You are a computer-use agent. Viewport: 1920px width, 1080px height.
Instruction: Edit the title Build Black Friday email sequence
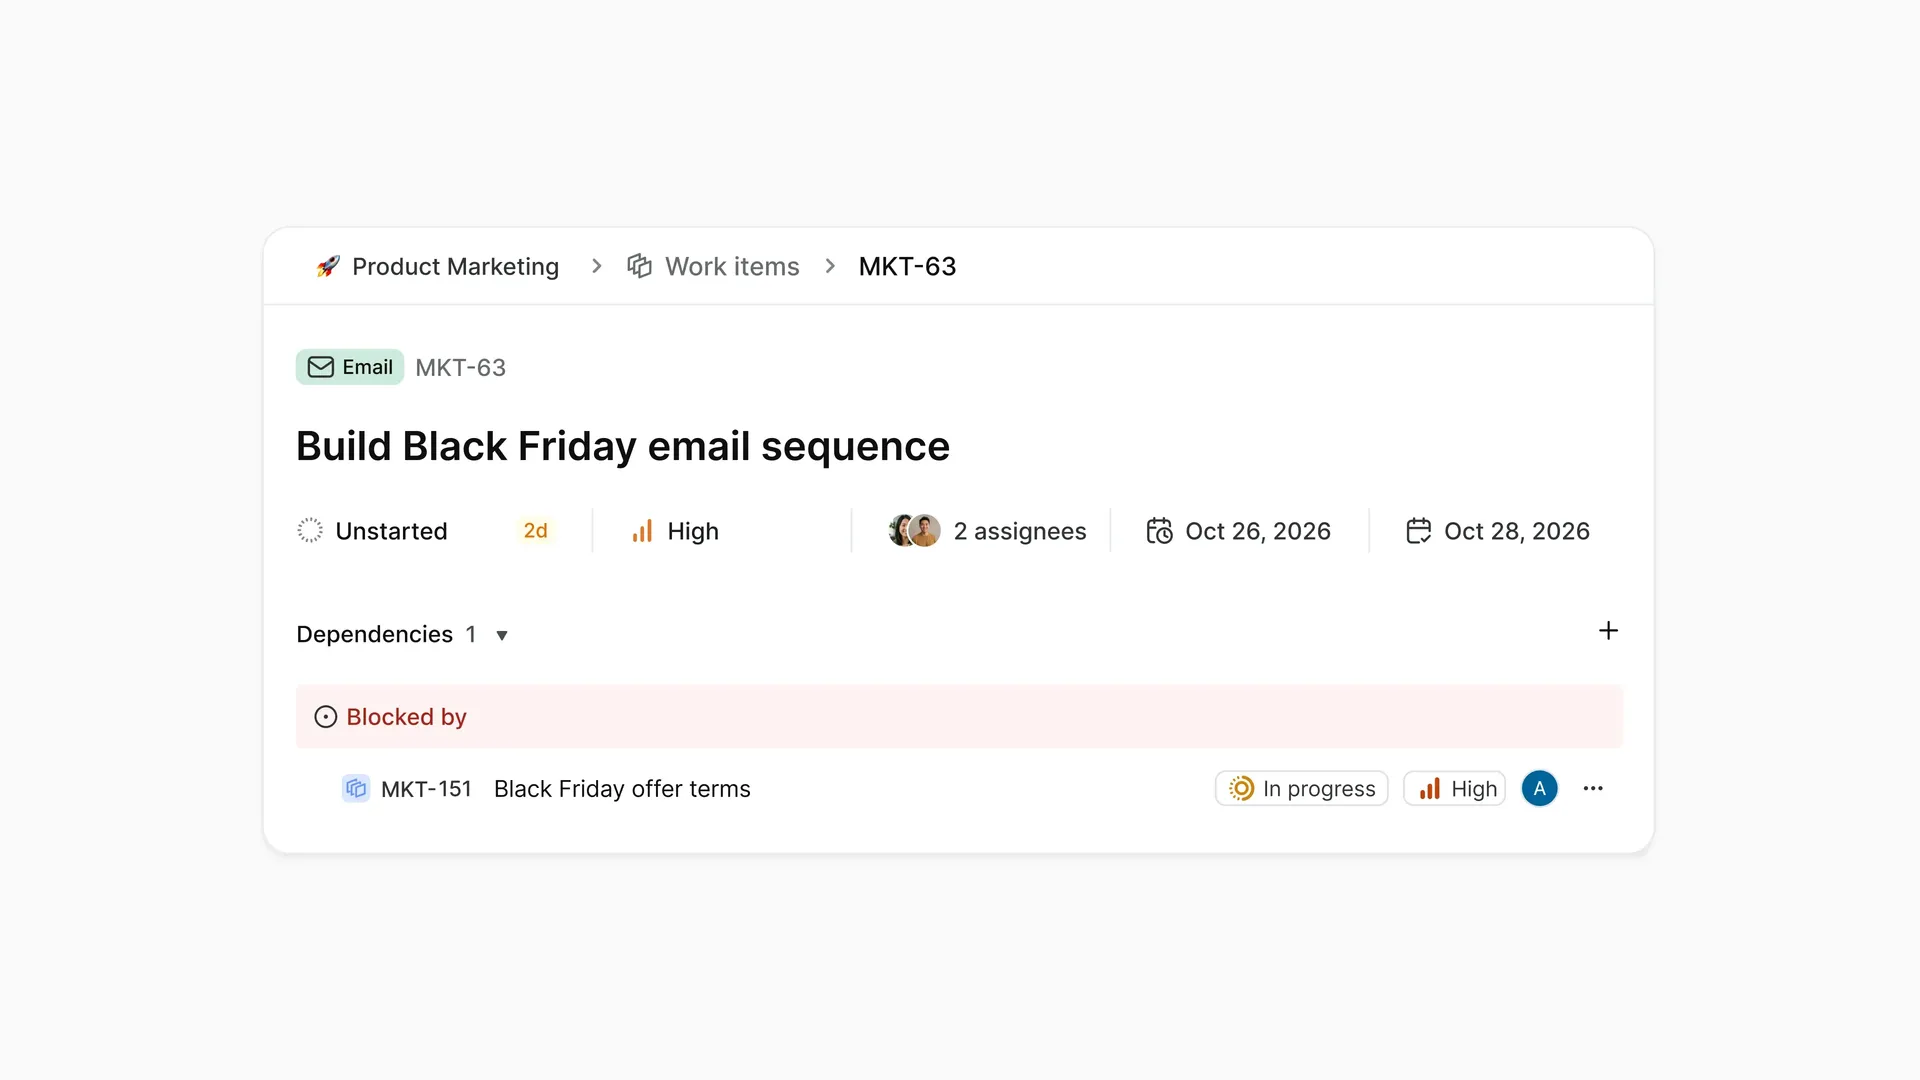[622, 446]
